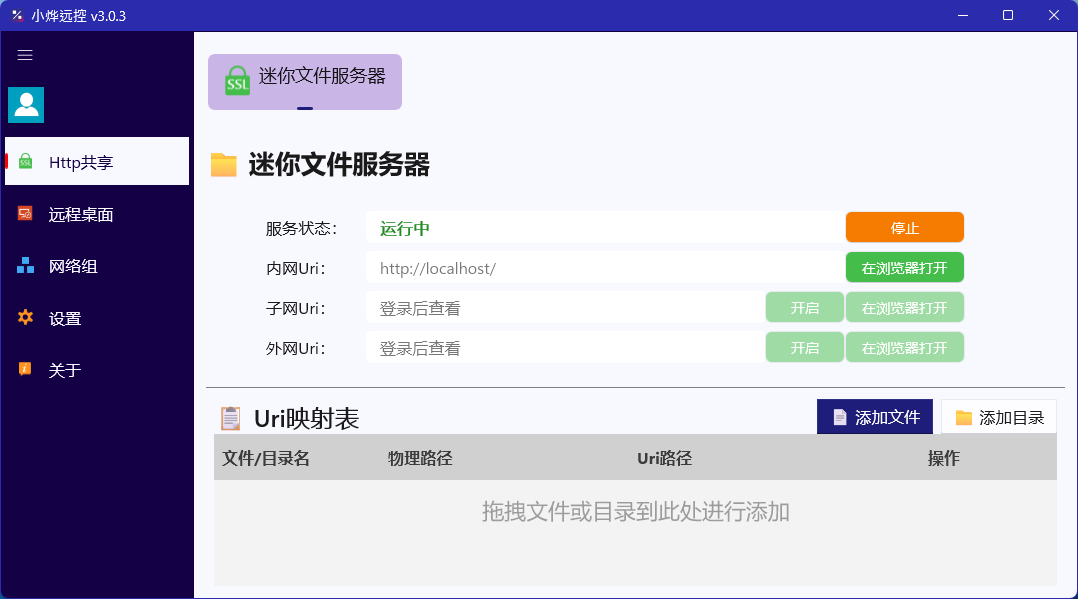Click the network blocks icon beside 网络组
The width and height of the screenshot is (1078, 599).
[25, 265]
